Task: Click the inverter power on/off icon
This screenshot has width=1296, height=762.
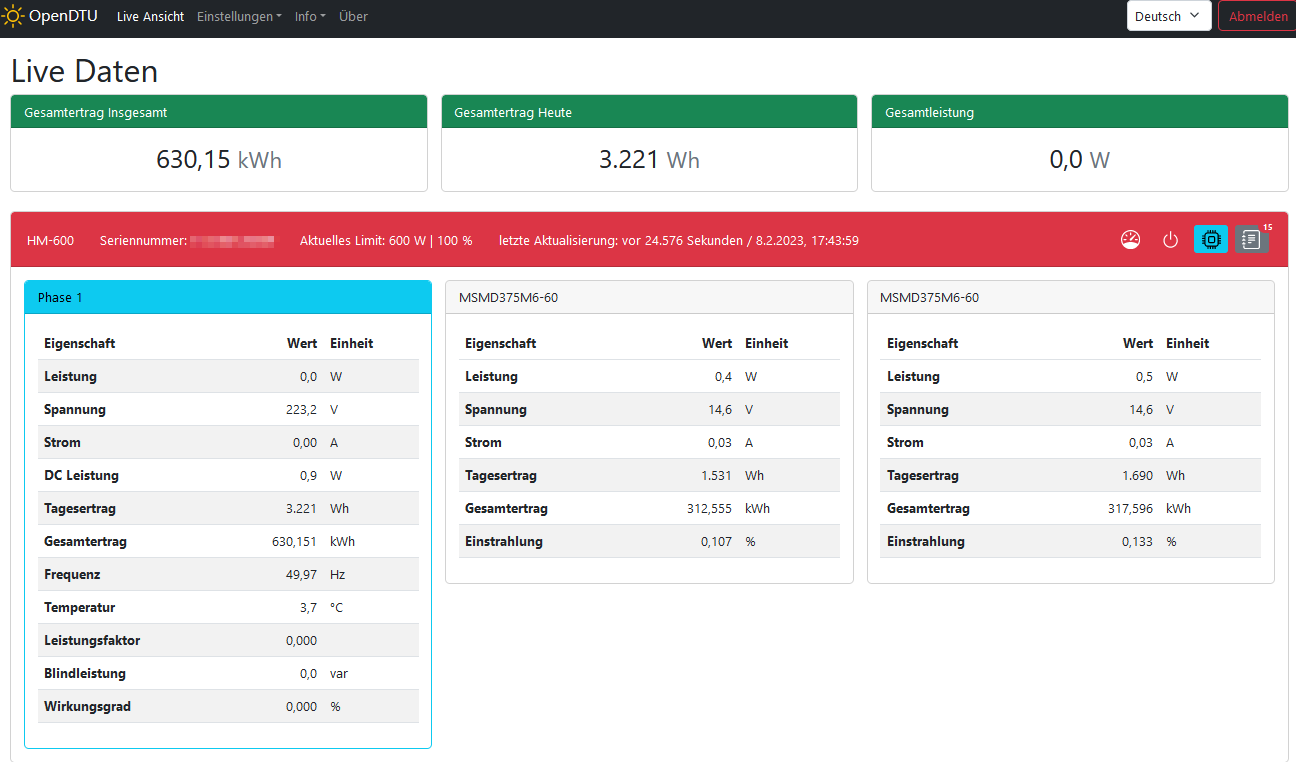Action: coord(1171,240)
